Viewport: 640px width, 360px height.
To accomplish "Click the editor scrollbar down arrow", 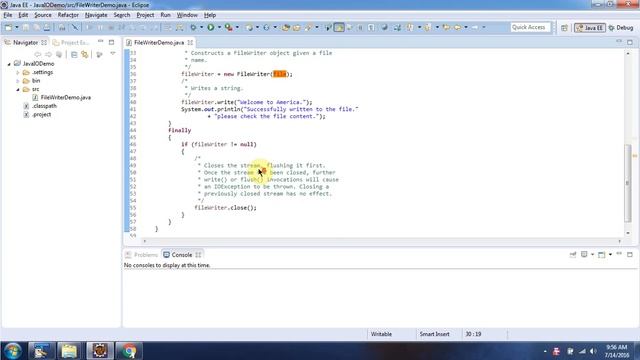I will coord(628,233).
